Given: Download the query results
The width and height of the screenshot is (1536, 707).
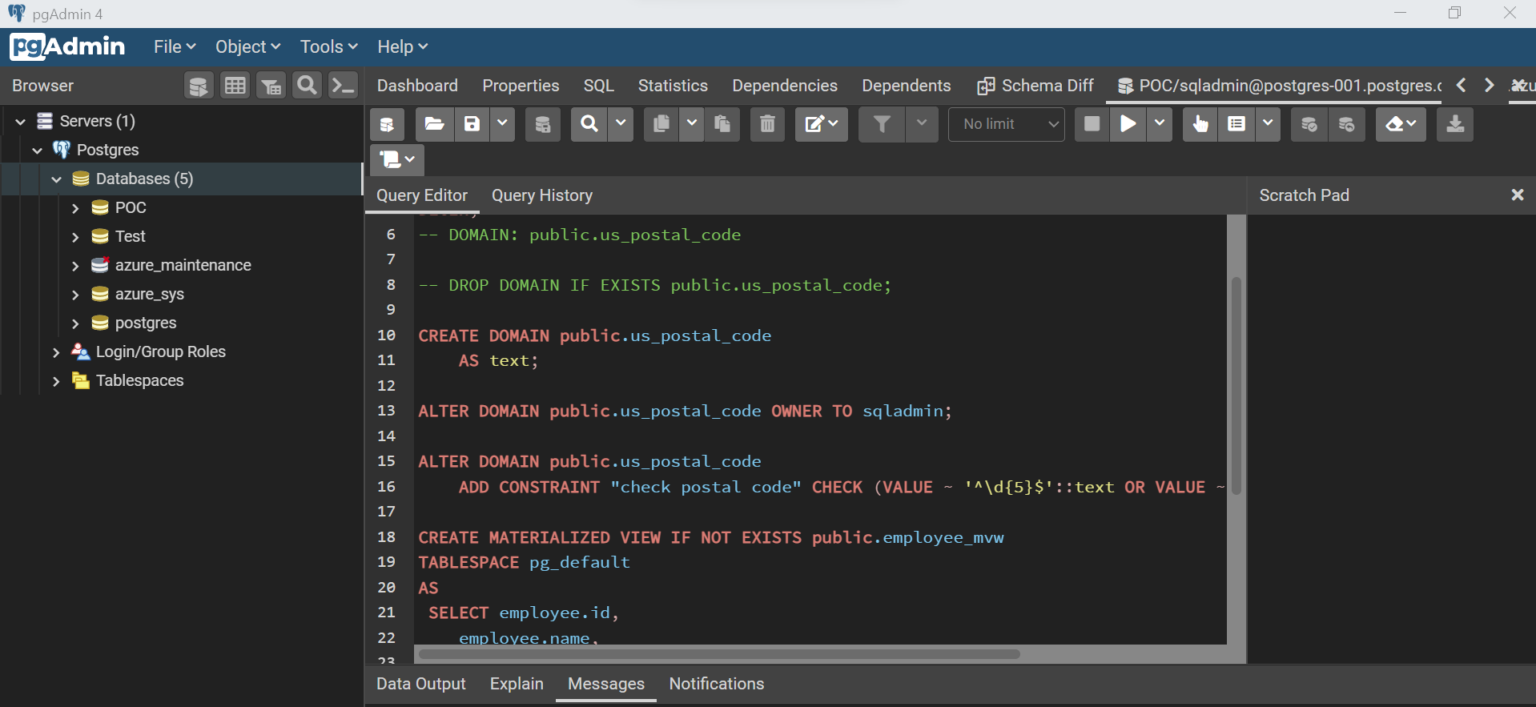Looking at the screenshot, I should (1455, 124).
